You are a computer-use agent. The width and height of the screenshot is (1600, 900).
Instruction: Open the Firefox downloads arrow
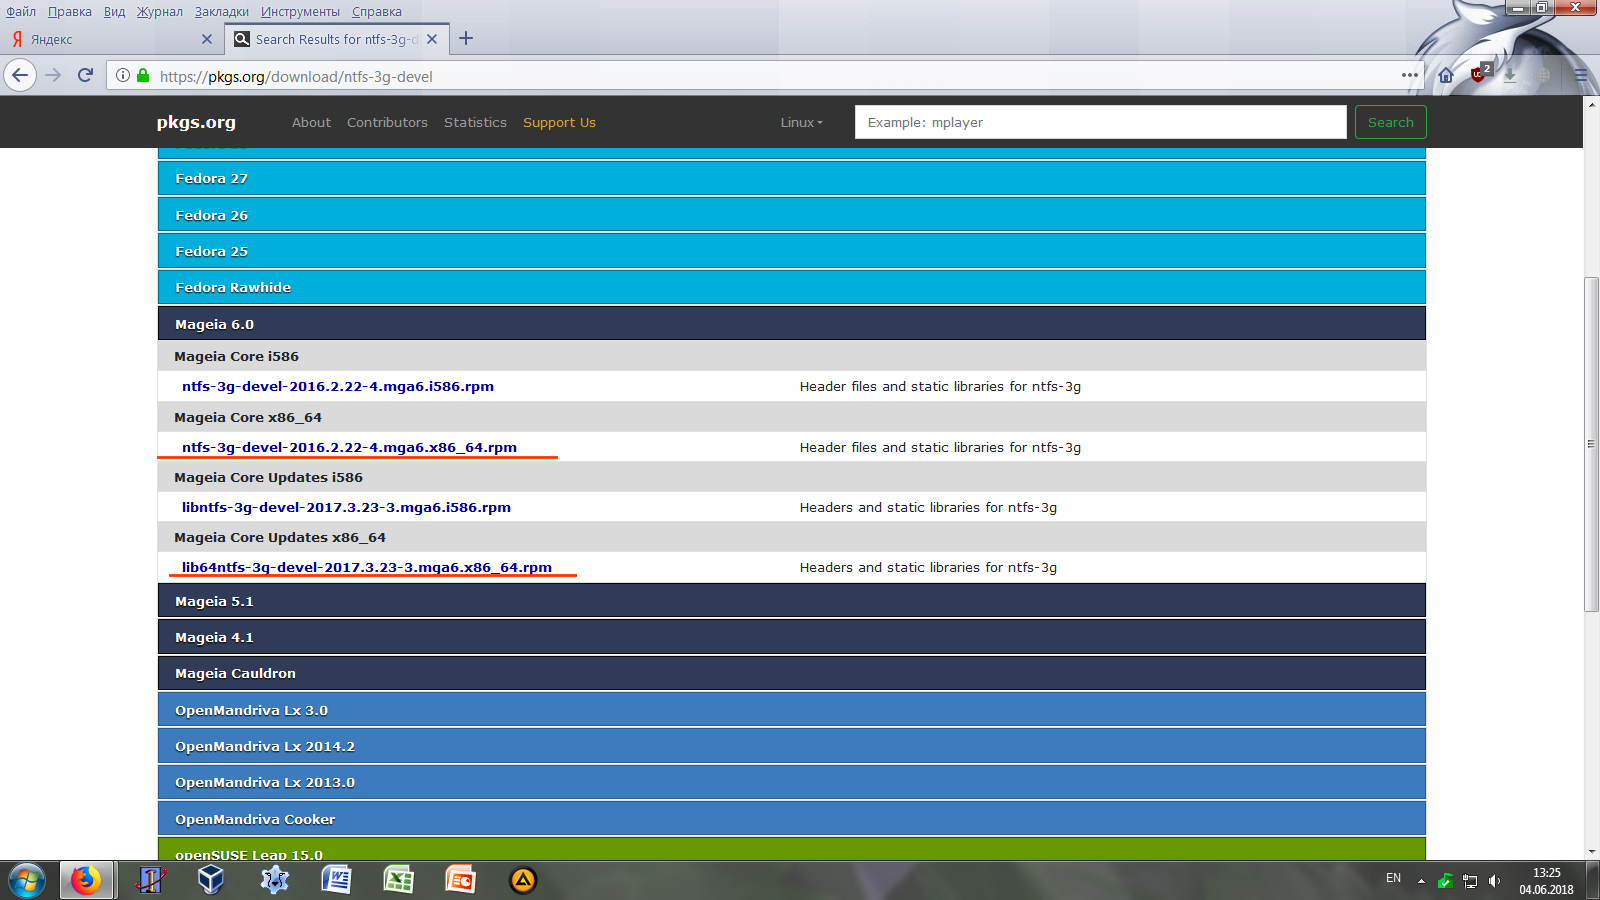tap(1510, 75)
